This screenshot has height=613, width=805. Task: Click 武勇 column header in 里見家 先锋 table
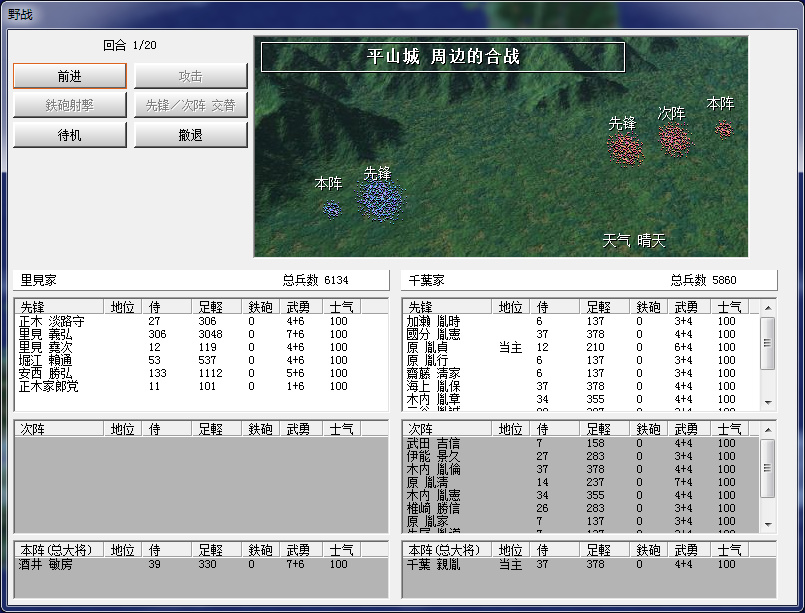point(301,306)
